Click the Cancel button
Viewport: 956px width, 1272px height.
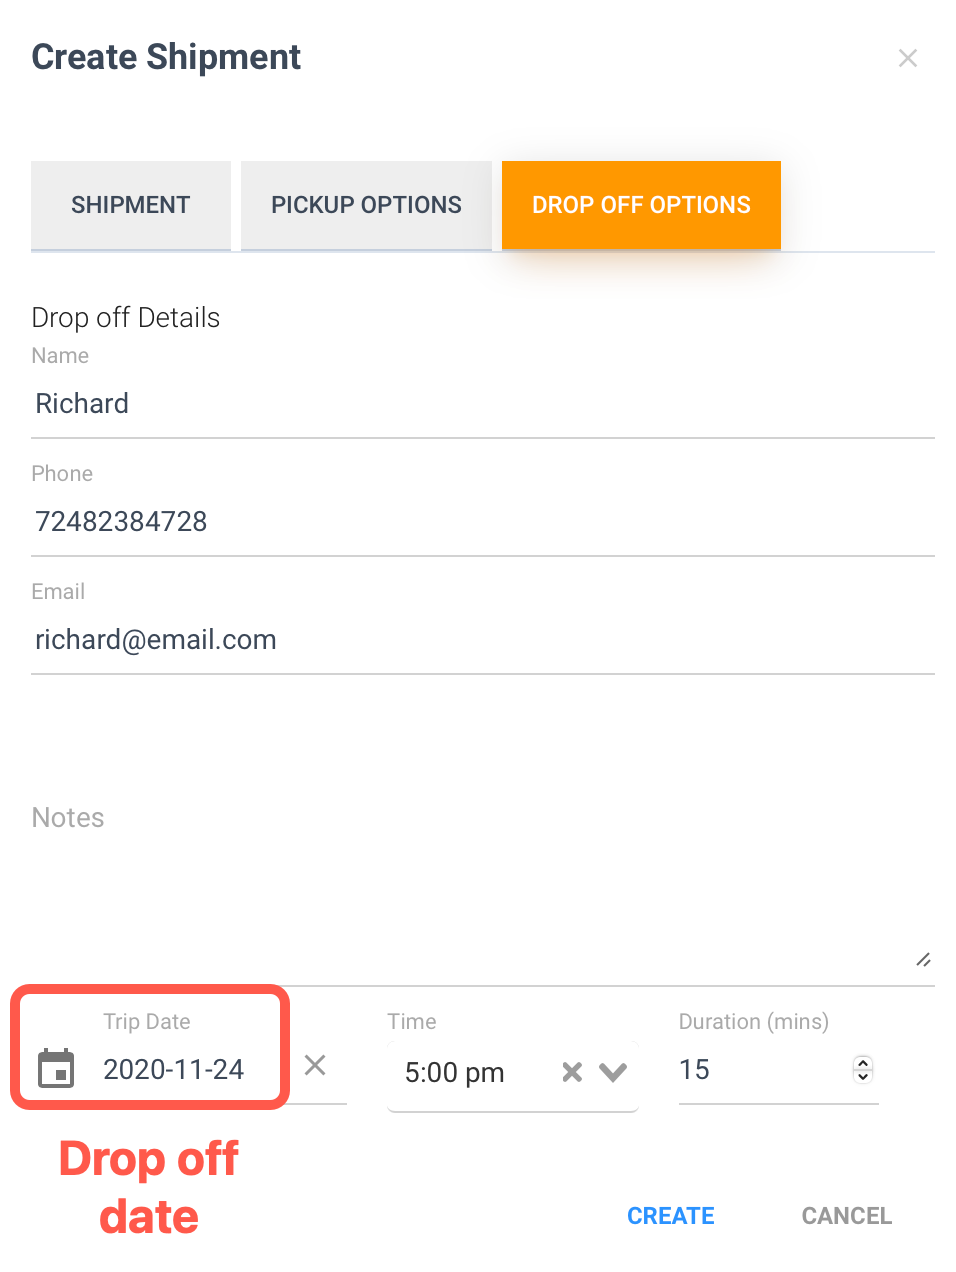click(x=847, y=1216)
